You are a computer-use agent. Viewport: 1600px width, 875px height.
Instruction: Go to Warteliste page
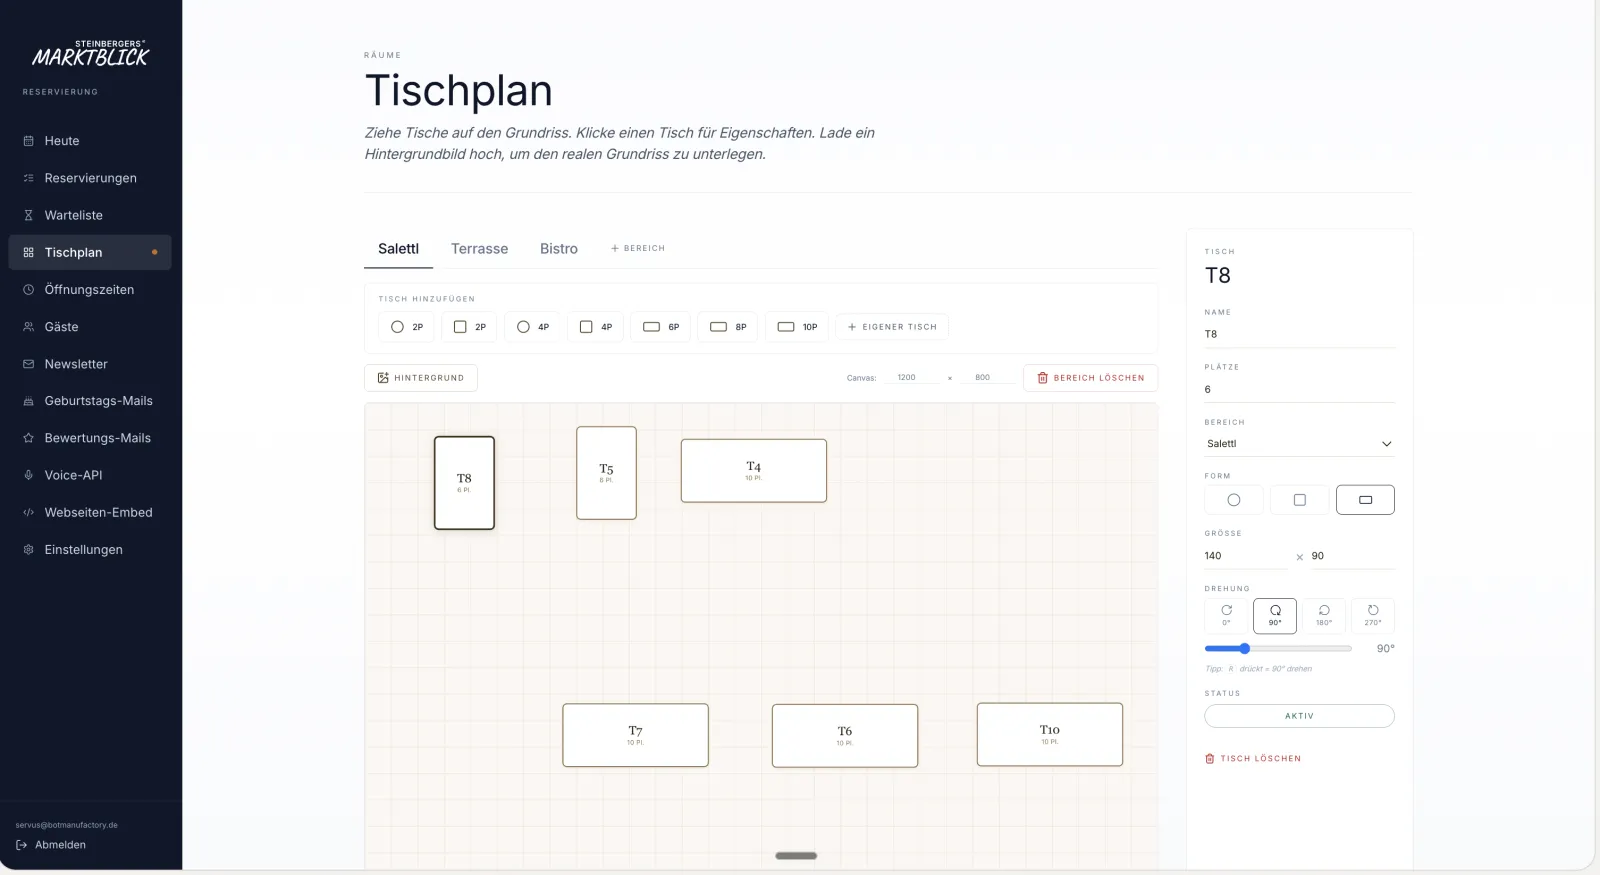90,215
